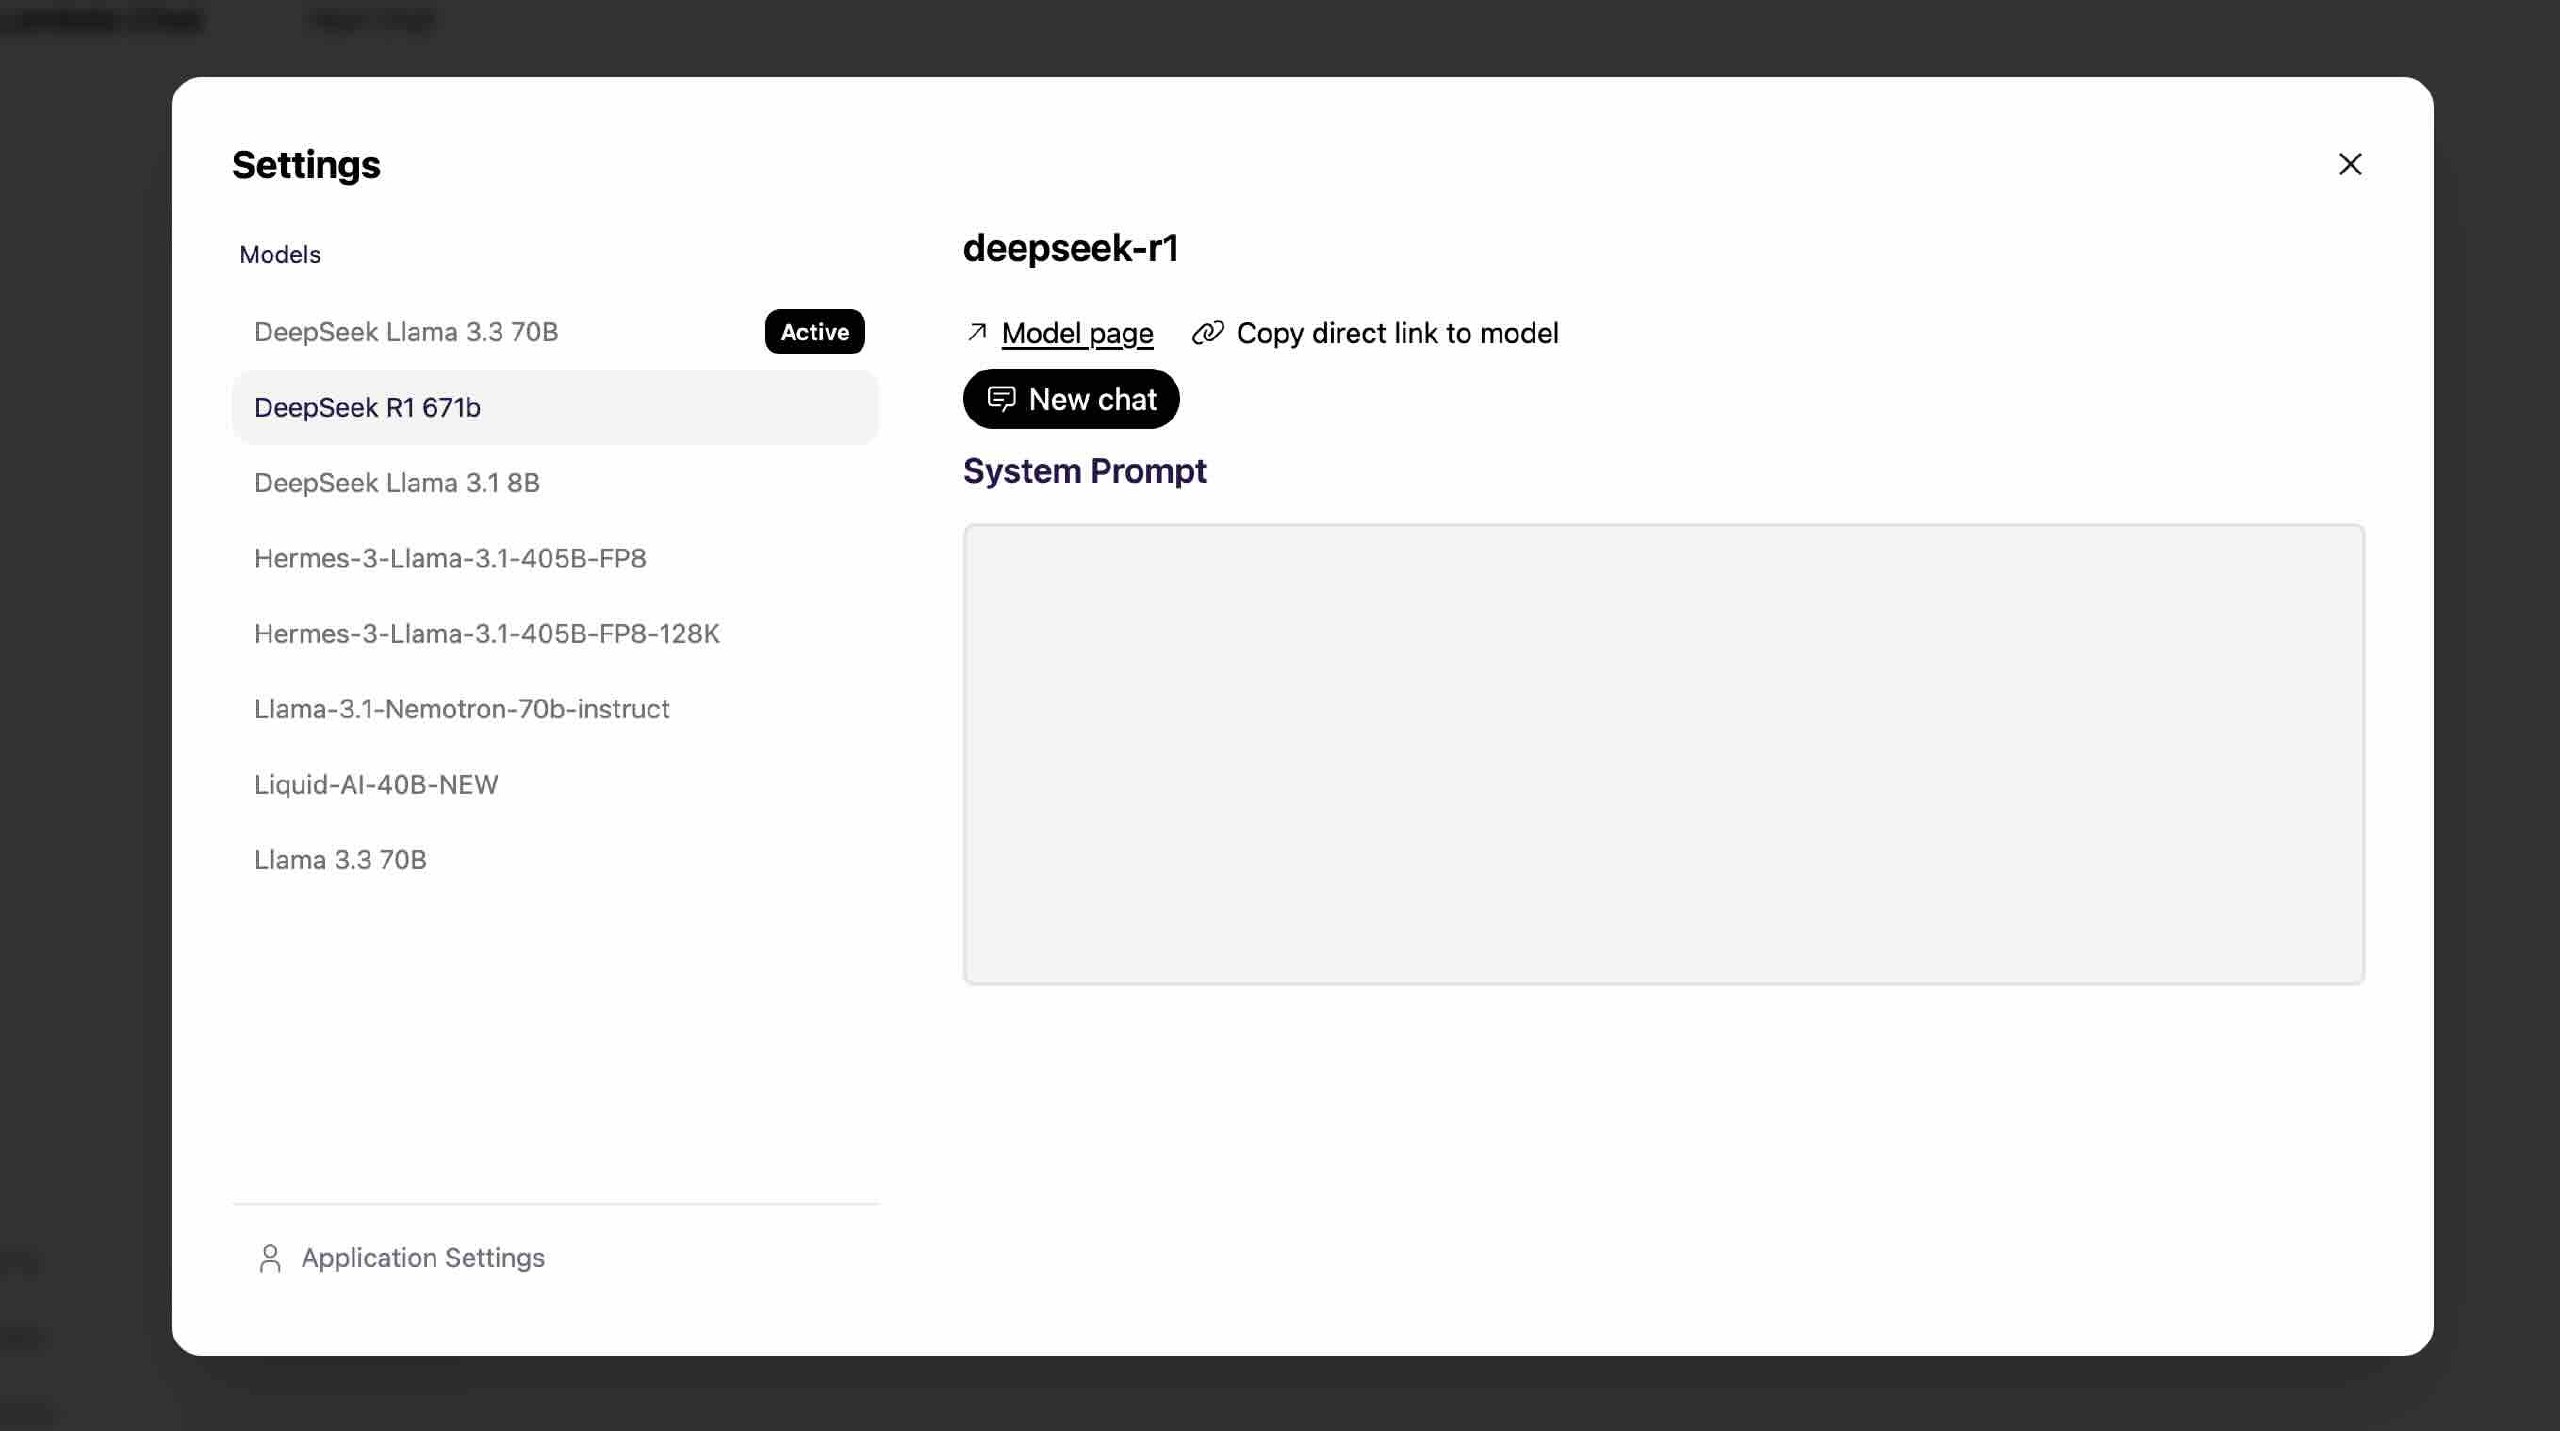The width and height of the screenshot is (2560, 1431).
Task: Click the Active badge on DeepSeek Llama
Action: pyautogui.click(x=814, y=332)
